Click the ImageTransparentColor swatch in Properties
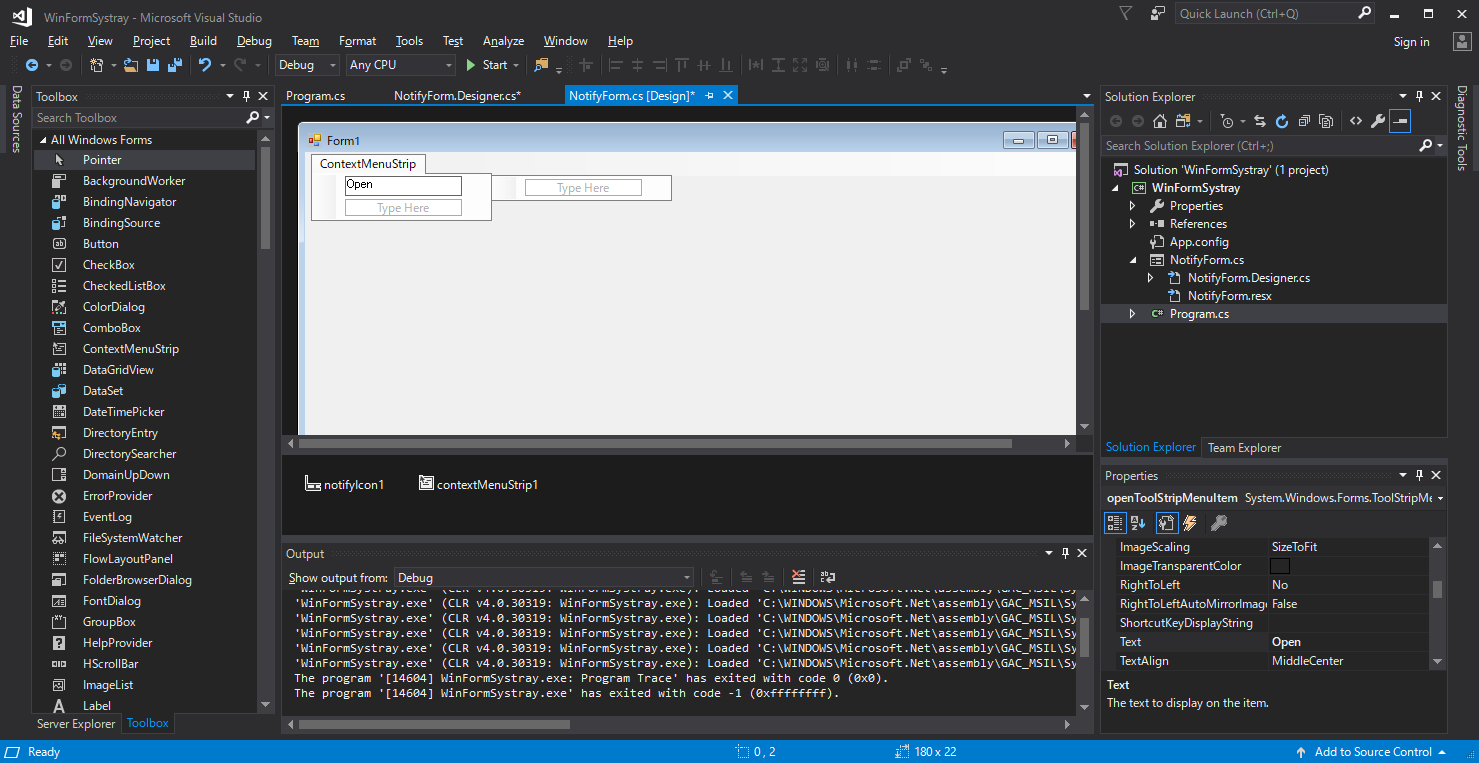This screenshot has width=1479, height=763. point(1280,566)
